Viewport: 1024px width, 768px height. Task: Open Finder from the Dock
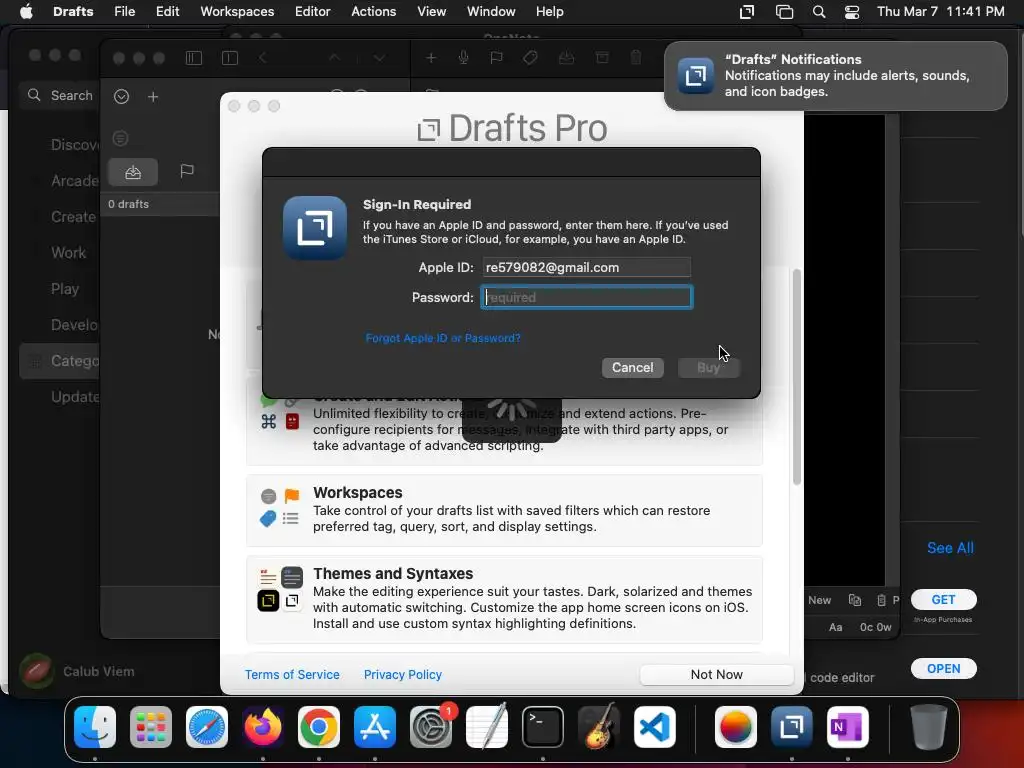(95, 727)
